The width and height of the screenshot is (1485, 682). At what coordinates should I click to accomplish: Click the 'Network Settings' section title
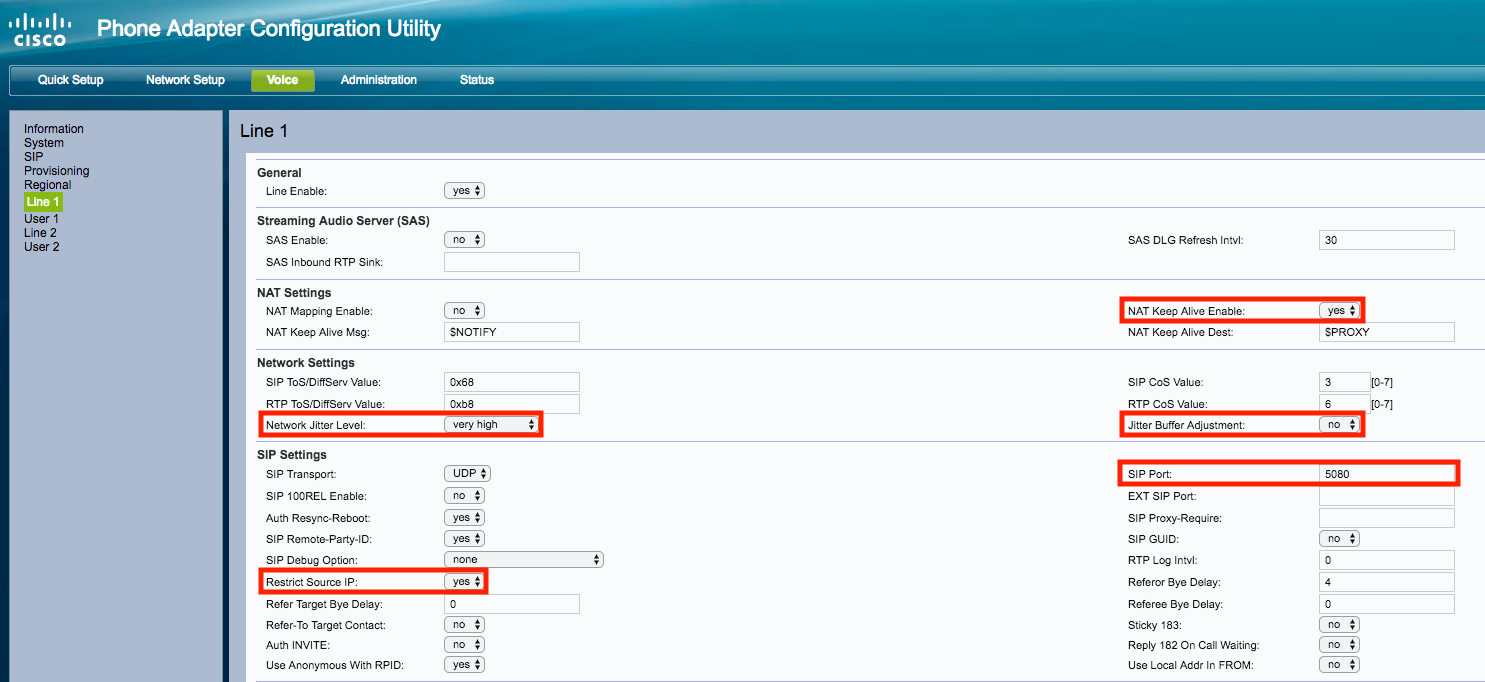pyautogui.click(x=306, y=363)
